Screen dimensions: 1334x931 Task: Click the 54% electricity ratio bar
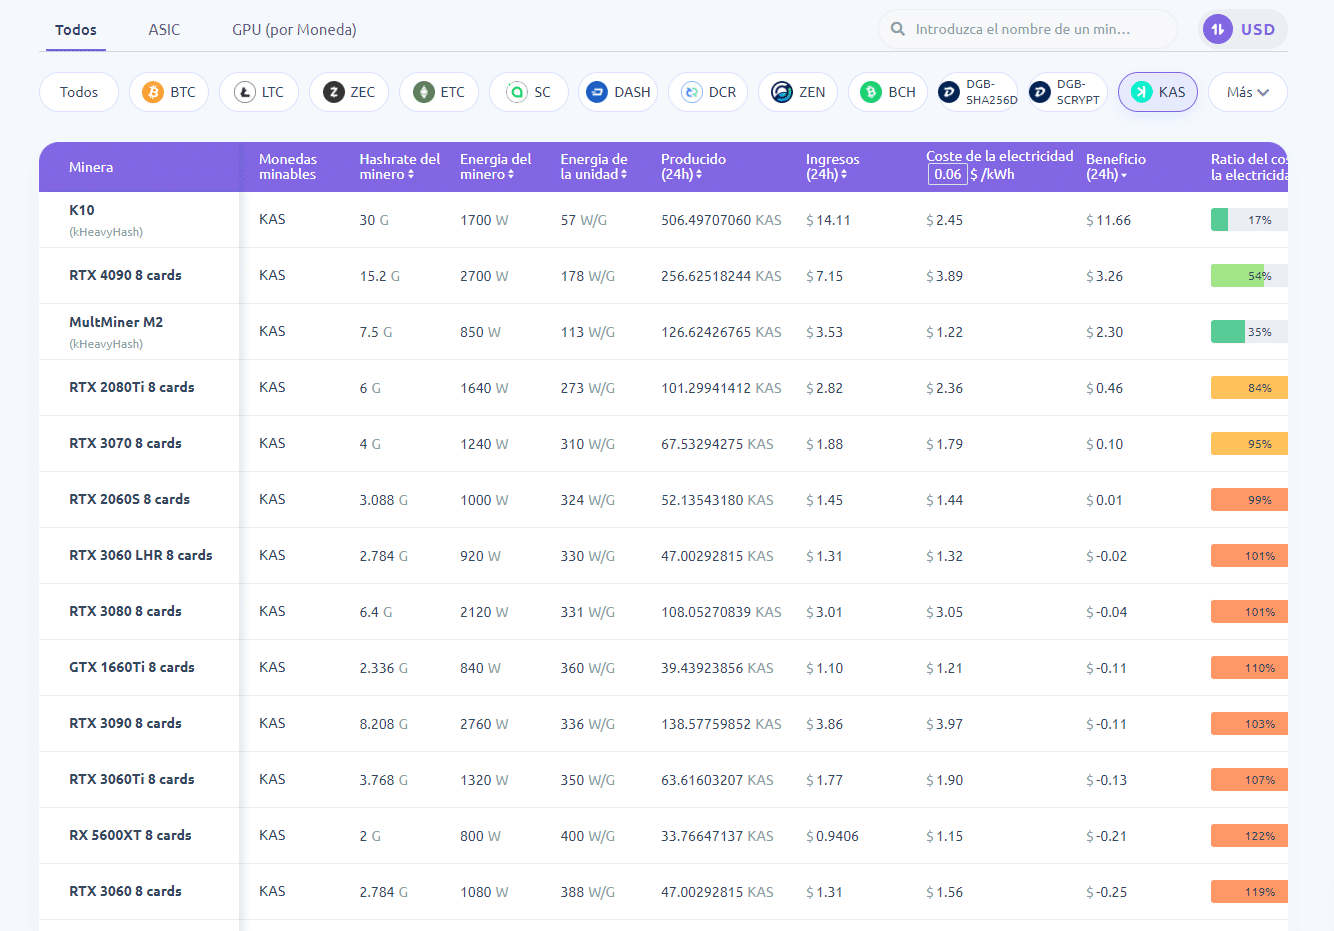click(1249, 276)
